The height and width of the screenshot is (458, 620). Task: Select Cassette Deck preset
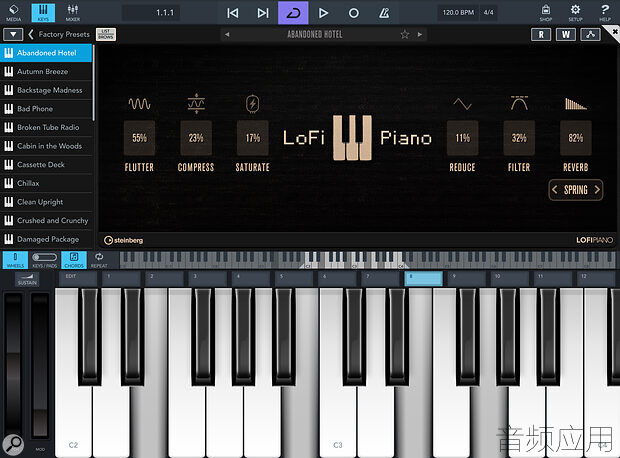pos(46,165)
